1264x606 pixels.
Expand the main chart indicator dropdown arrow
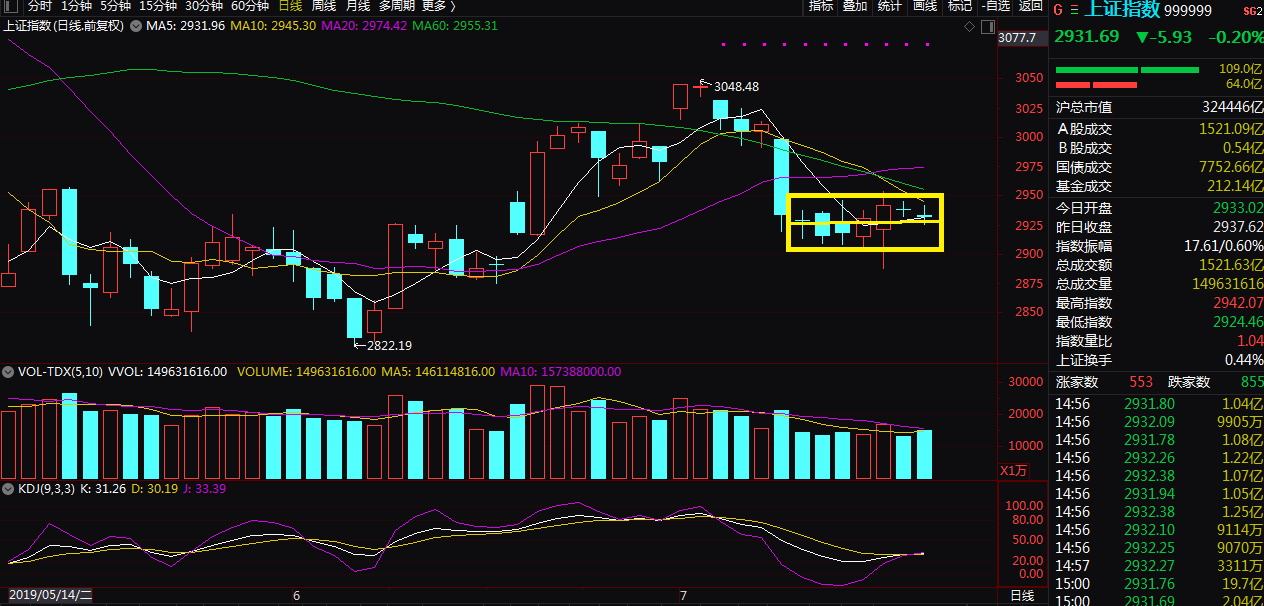[136, 26]
